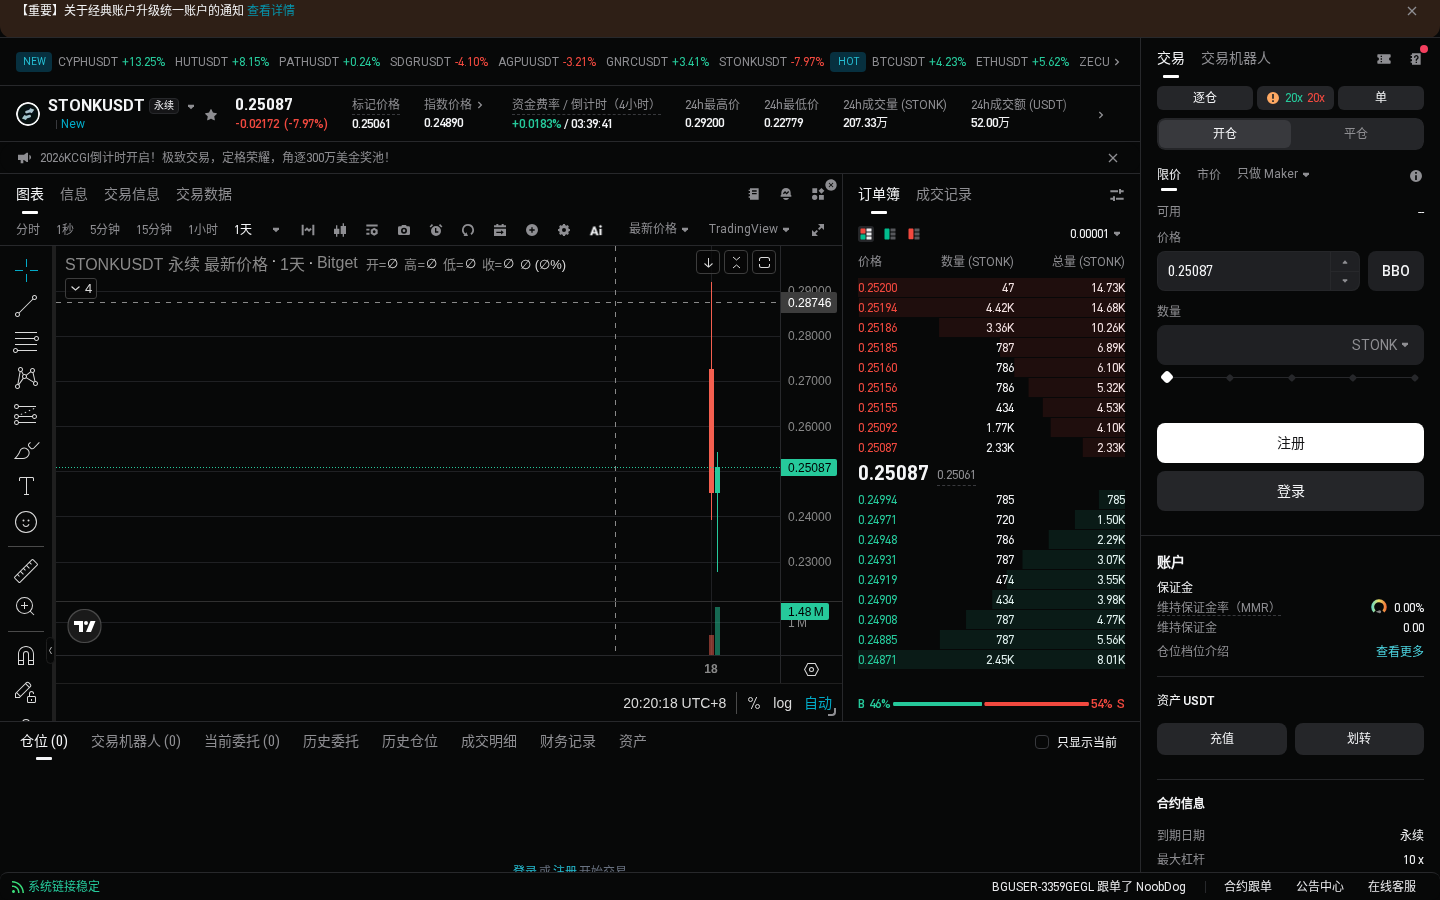Image resolution: width=1440 pixels, height=900 pixels.
Task: Select the crosshair cursor tool
Action: tap(26, 270)
